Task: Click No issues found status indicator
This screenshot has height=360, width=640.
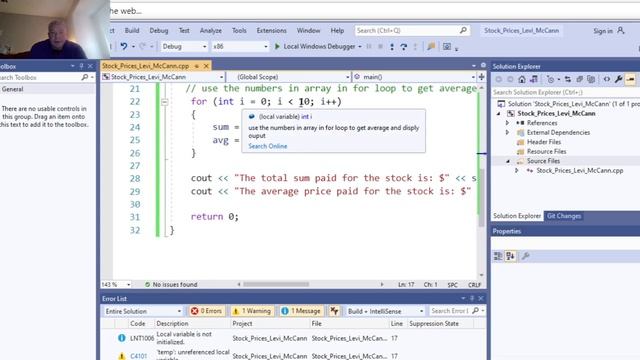Action: pyautogui.click(x=171, y=284)
